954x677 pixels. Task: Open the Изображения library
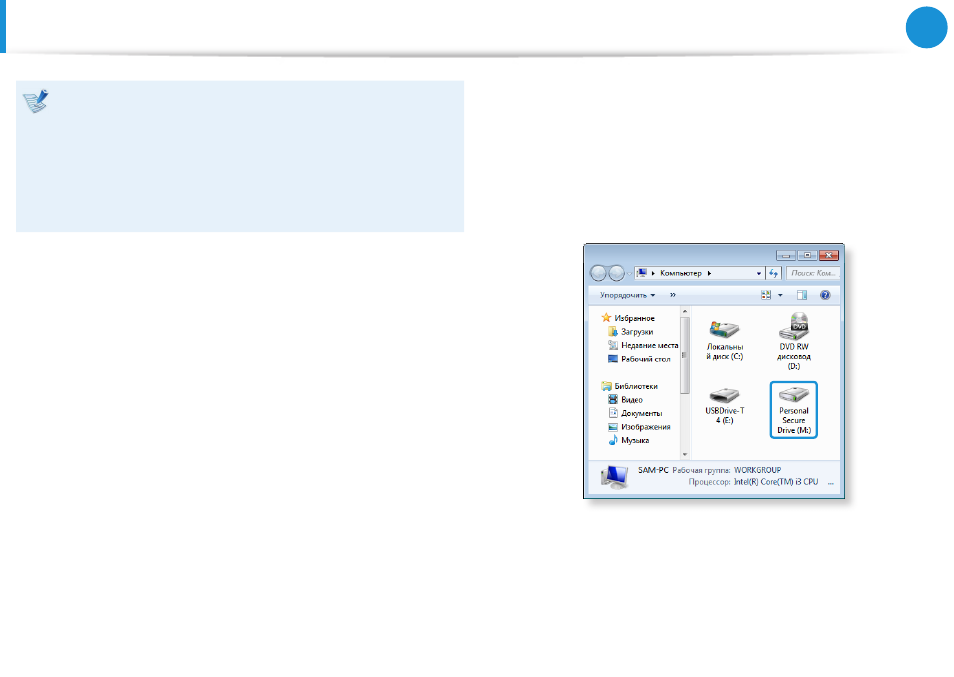coord(639,427)
